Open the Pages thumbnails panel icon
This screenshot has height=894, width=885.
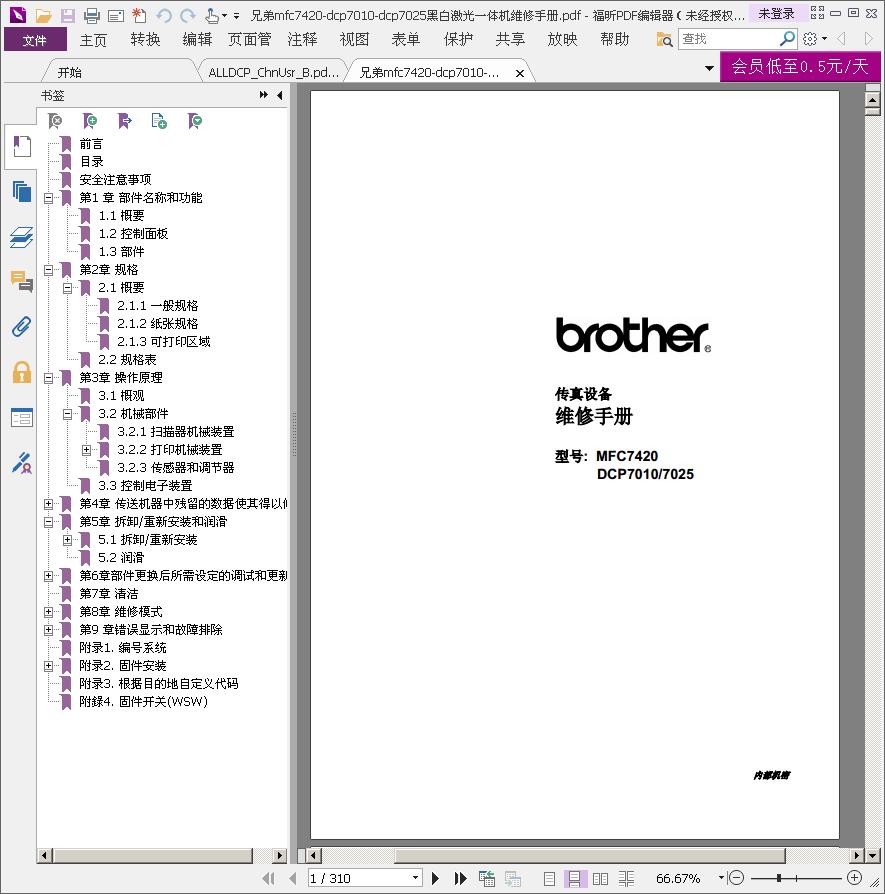pyautogui.click(x=22, y=192)
